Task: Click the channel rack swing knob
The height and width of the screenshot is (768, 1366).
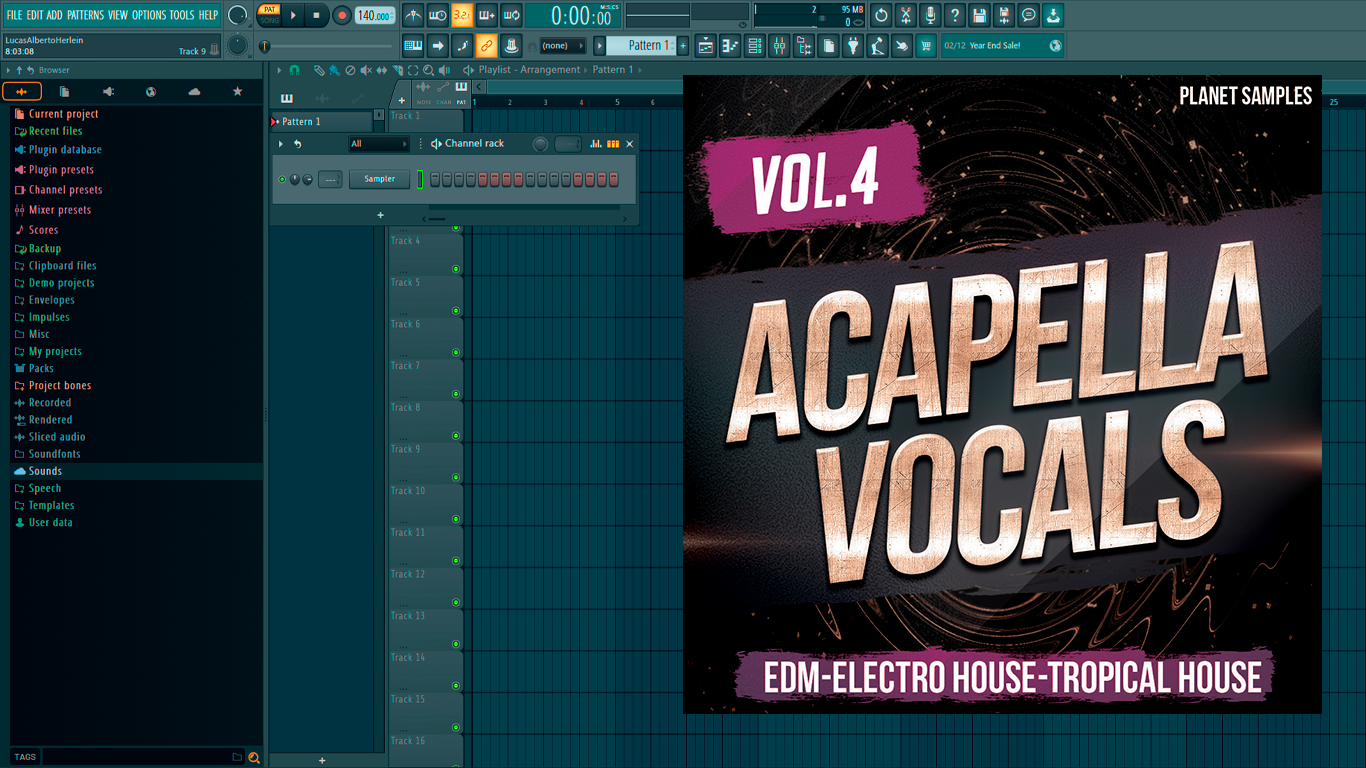Action: [540, 144]
